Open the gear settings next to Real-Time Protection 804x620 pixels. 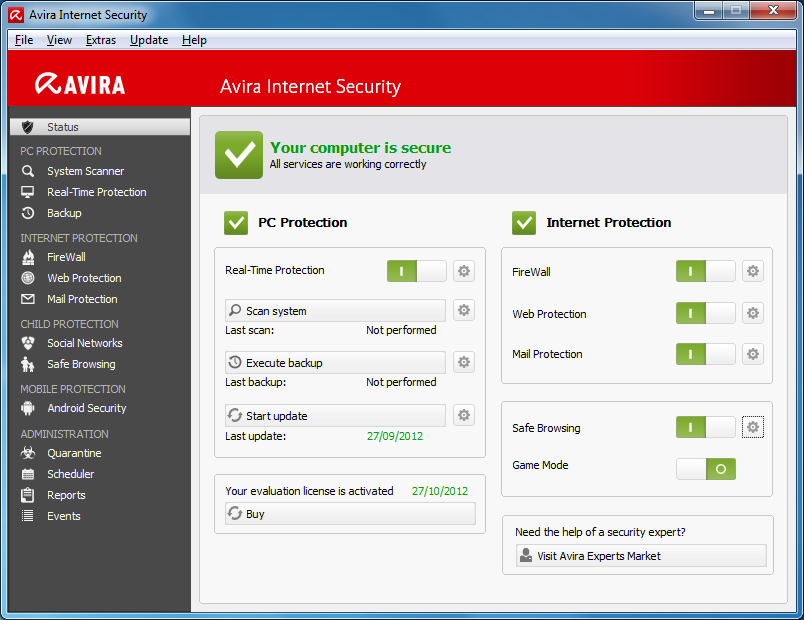click(463, 270)
